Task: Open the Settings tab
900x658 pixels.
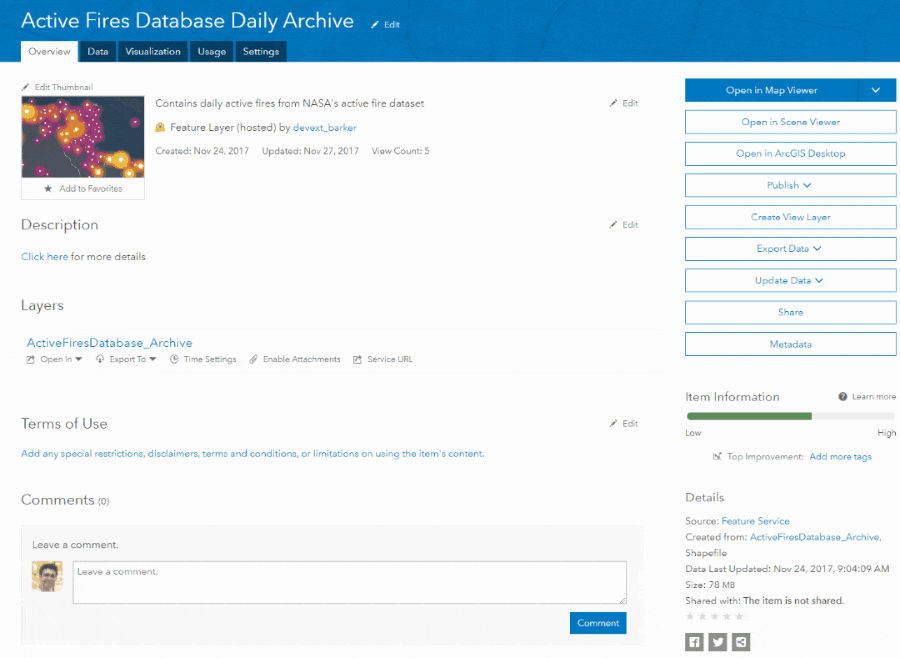Action: coord(261,52)
